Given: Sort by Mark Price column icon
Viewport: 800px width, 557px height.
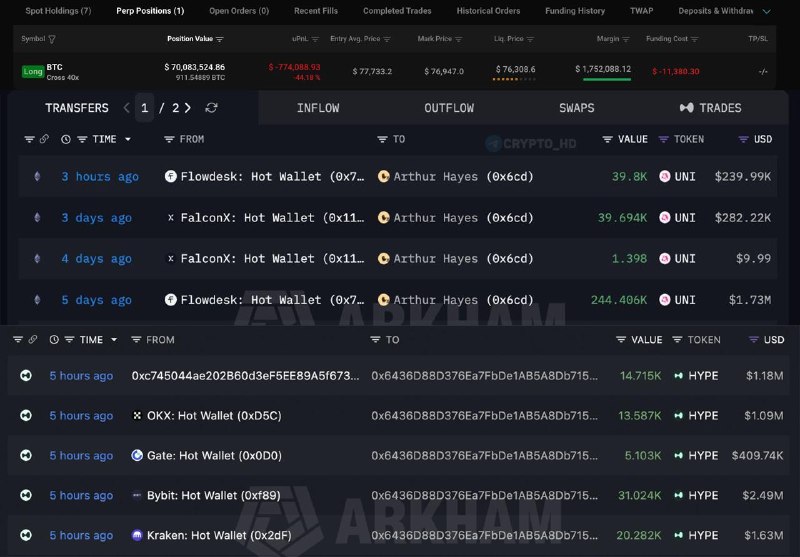Looking at the screenshot, I should point(458,39).
